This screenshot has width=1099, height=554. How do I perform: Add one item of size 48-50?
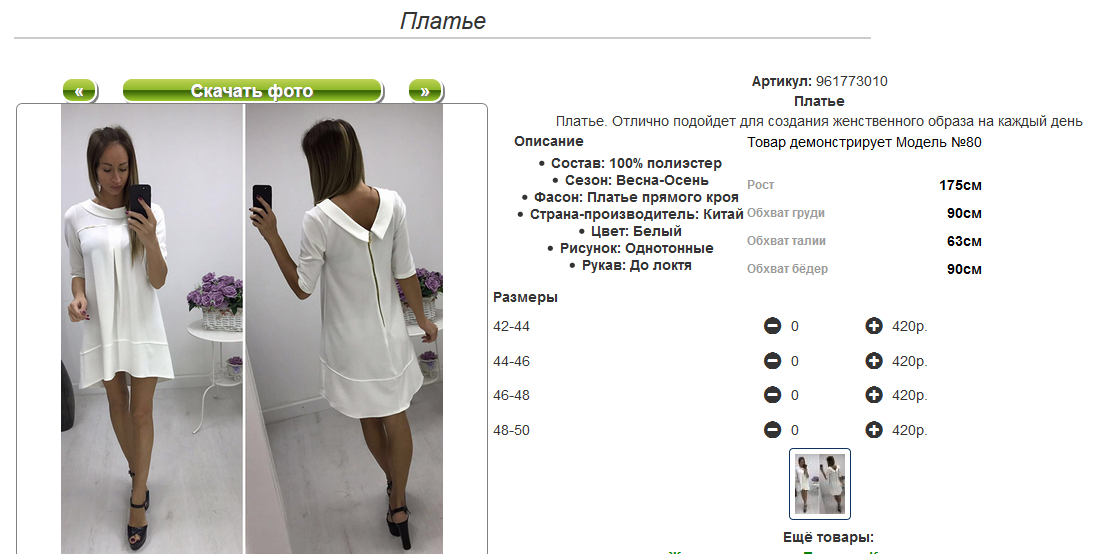click(x=874, y=430)
